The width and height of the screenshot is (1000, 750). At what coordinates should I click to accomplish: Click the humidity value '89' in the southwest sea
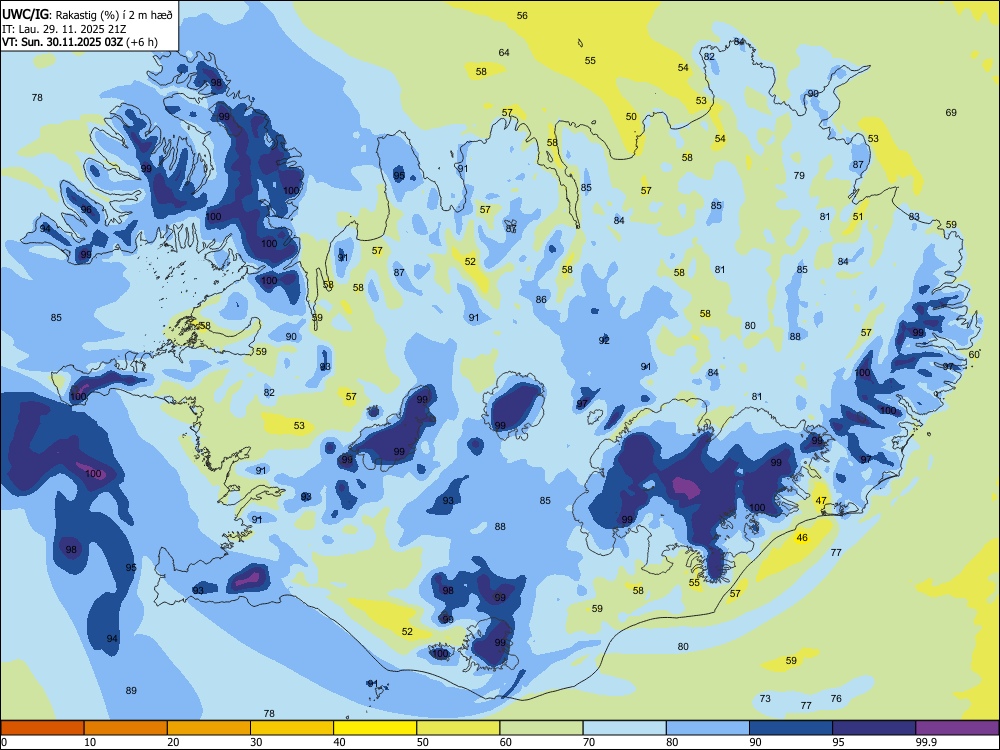pyautogui.click(x=131, y=690)
